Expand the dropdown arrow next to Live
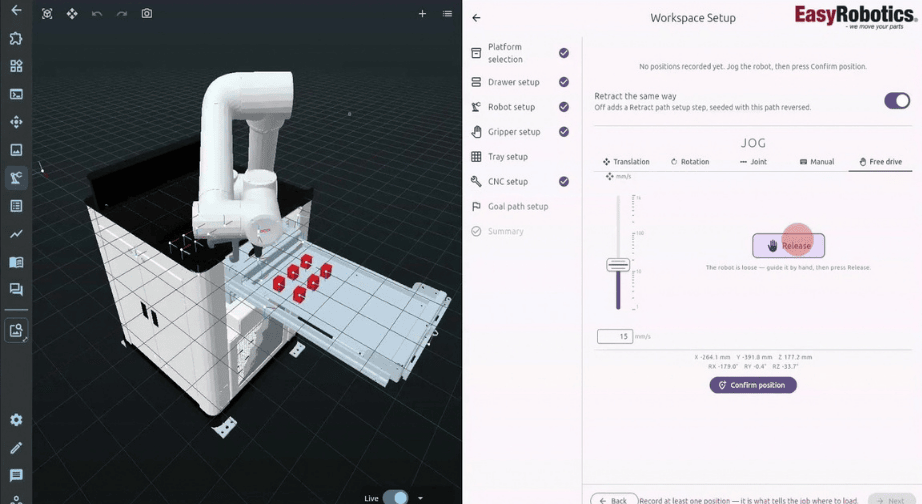The width and height of the screenshot is (922, 504). (420, 498)
